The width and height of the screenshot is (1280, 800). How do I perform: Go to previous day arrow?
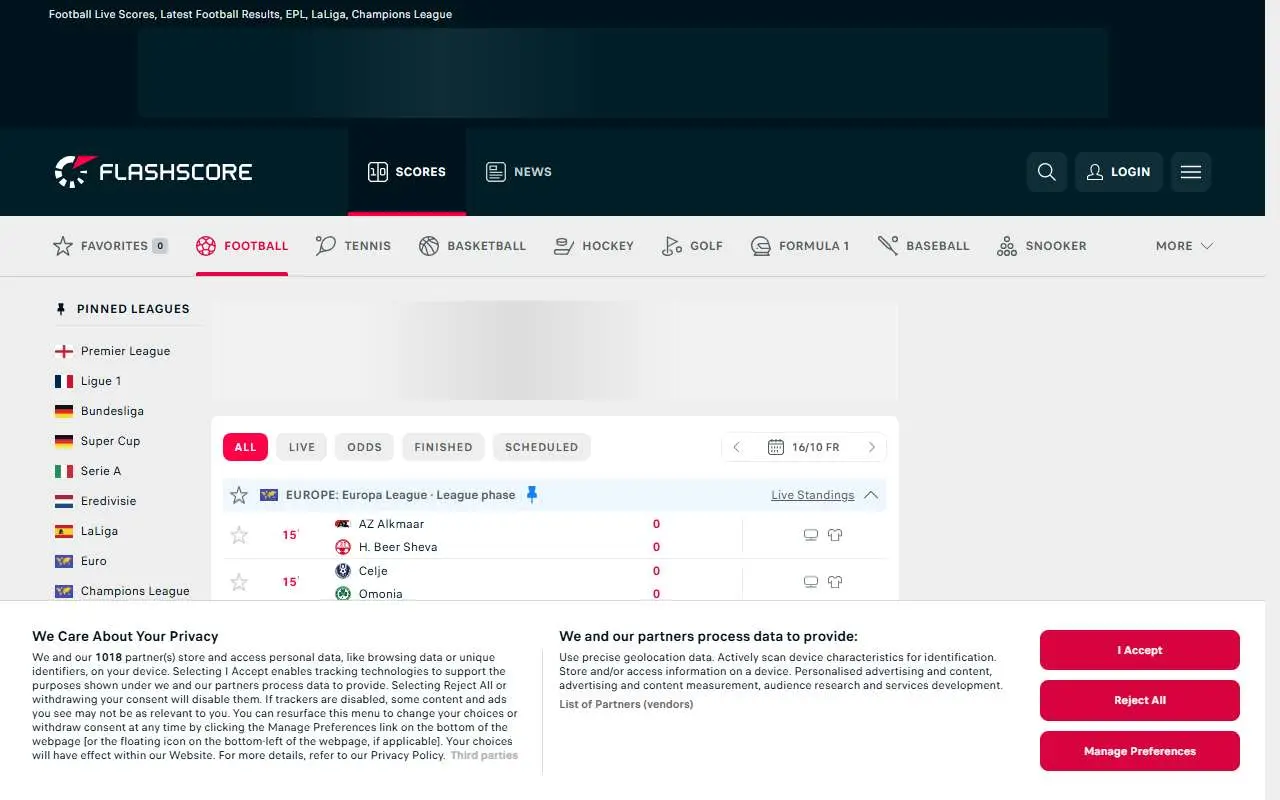pos(737,447)
